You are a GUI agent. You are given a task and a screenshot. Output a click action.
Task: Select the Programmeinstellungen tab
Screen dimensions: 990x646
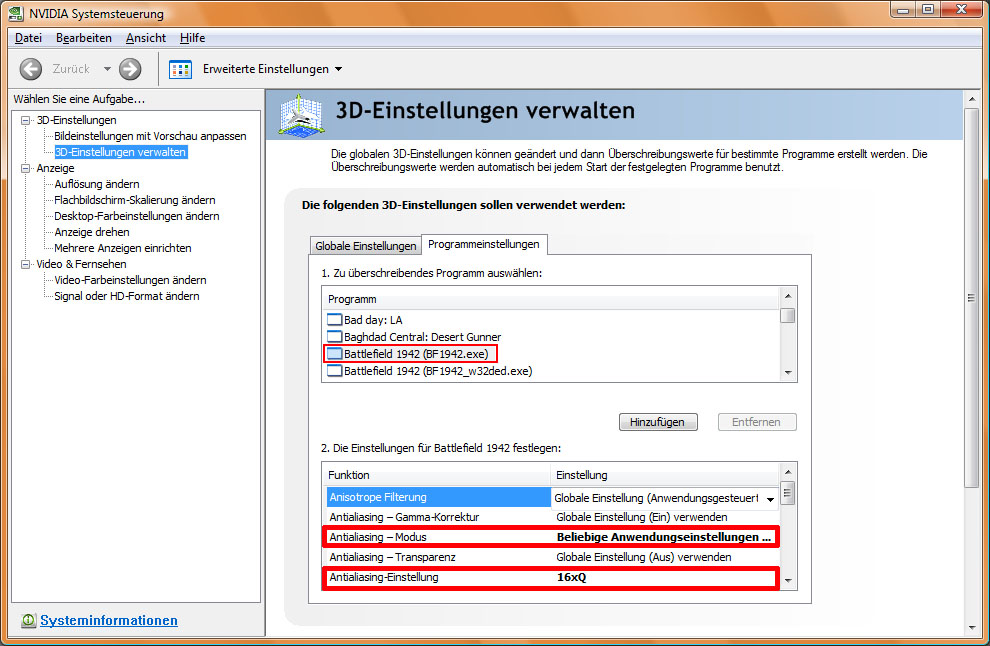484,244
